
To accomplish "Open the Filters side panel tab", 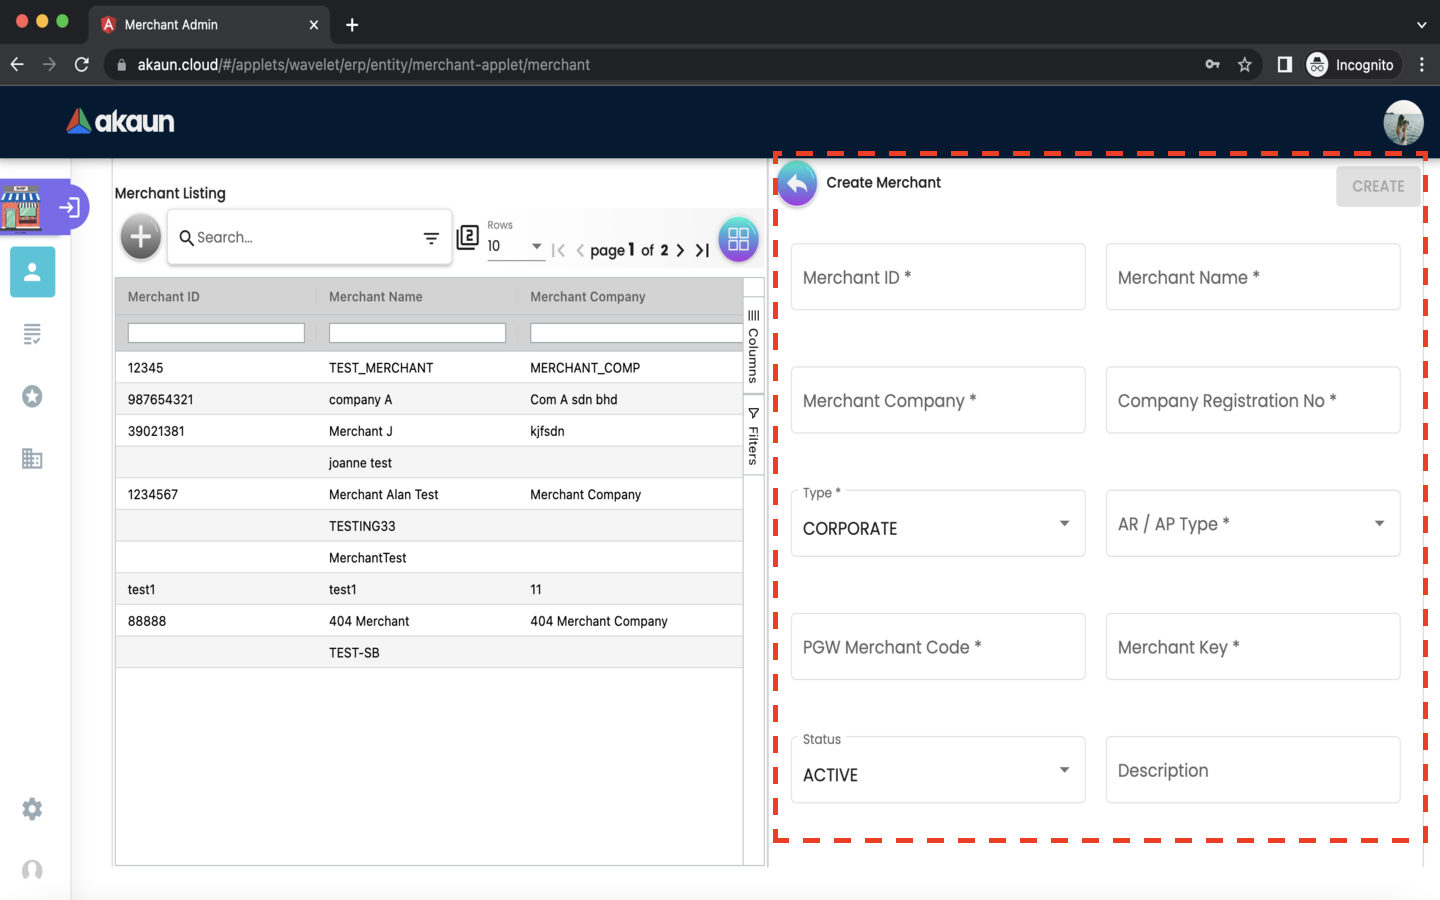I will tap(753, 437).
